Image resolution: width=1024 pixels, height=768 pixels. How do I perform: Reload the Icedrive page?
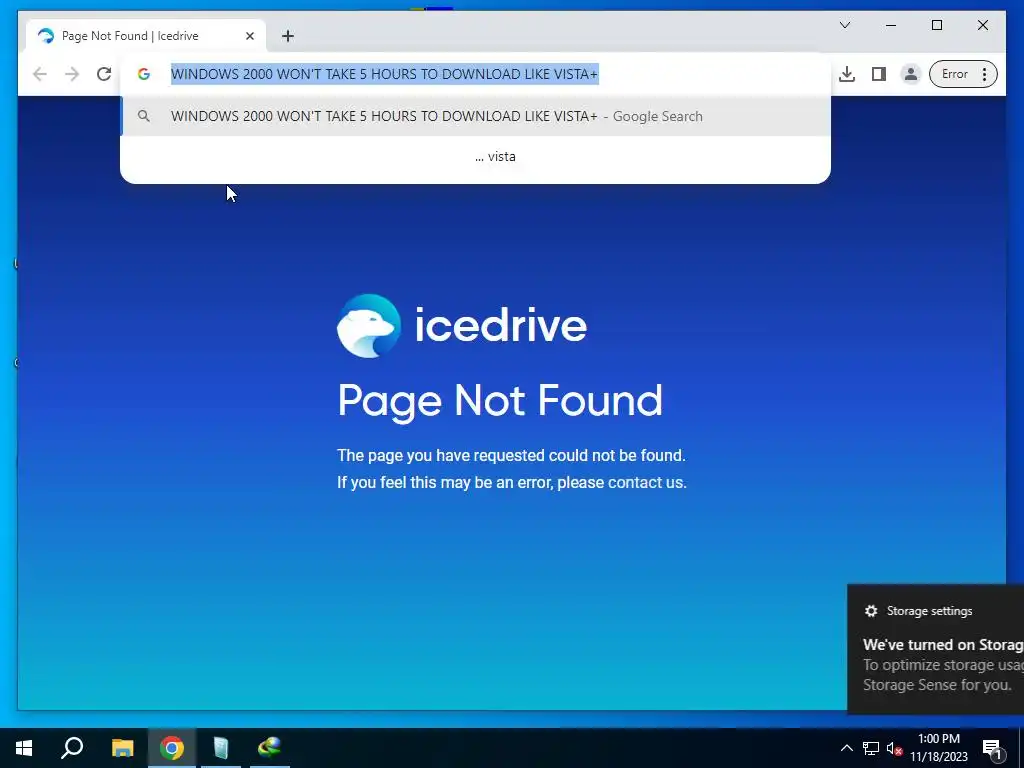click(x=104, y=74)
